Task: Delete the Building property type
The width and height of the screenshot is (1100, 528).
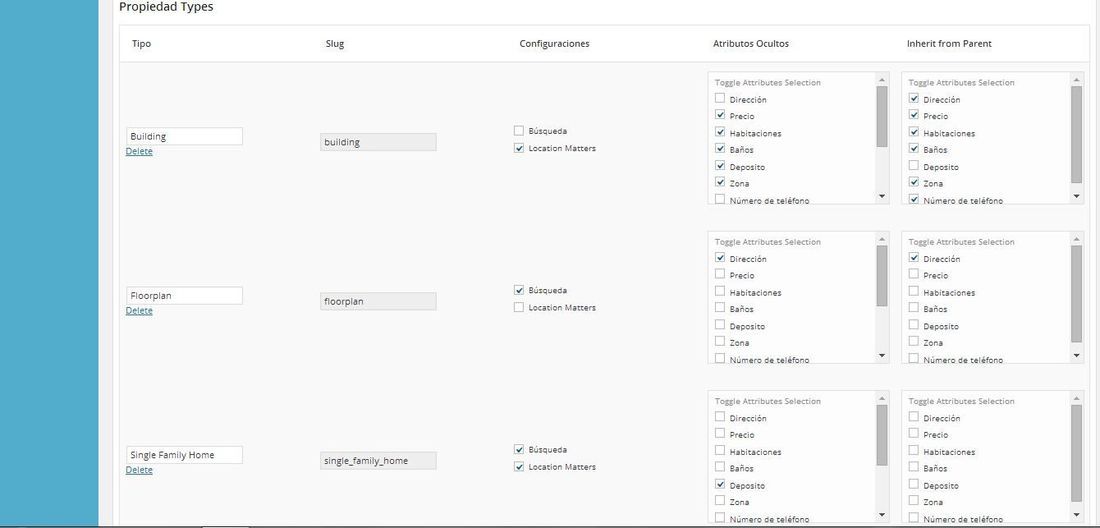Action: point(139,151)
